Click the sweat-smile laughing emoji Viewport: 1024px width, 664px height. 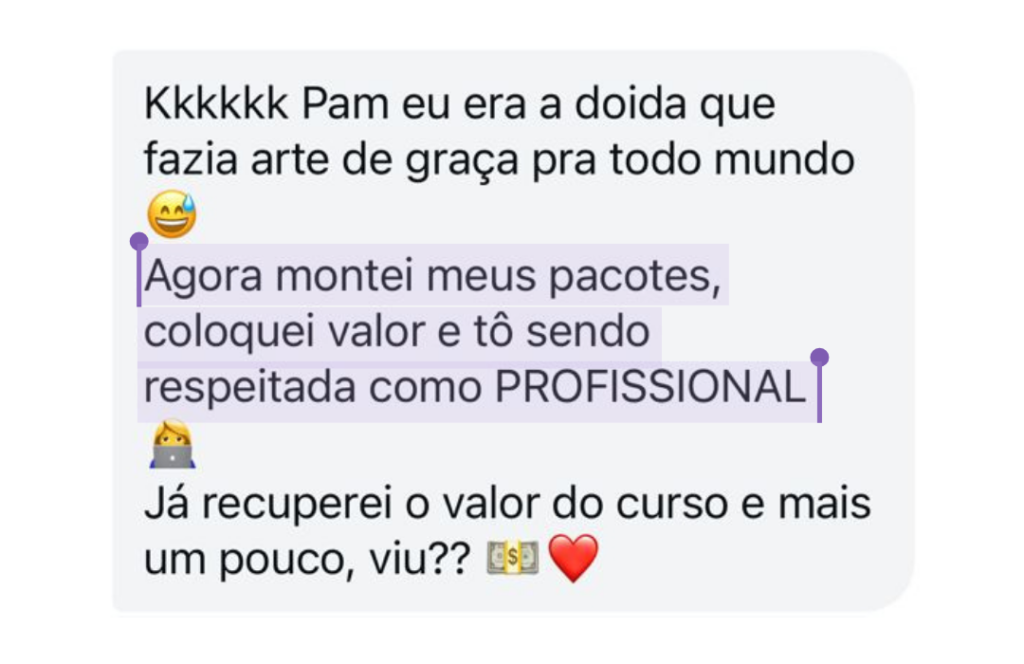point(172,214)
